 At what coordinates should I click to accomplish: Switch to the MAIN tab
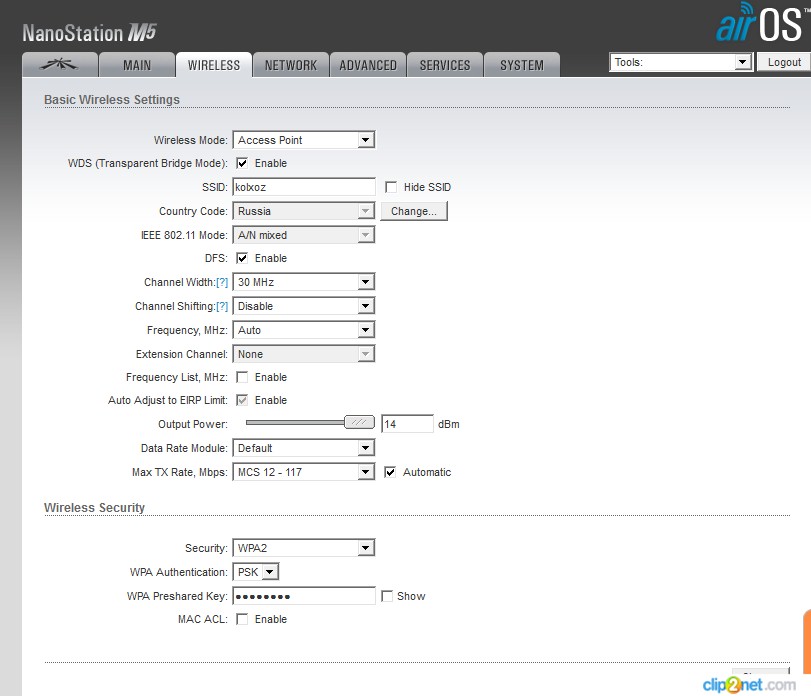click(137, 65)
